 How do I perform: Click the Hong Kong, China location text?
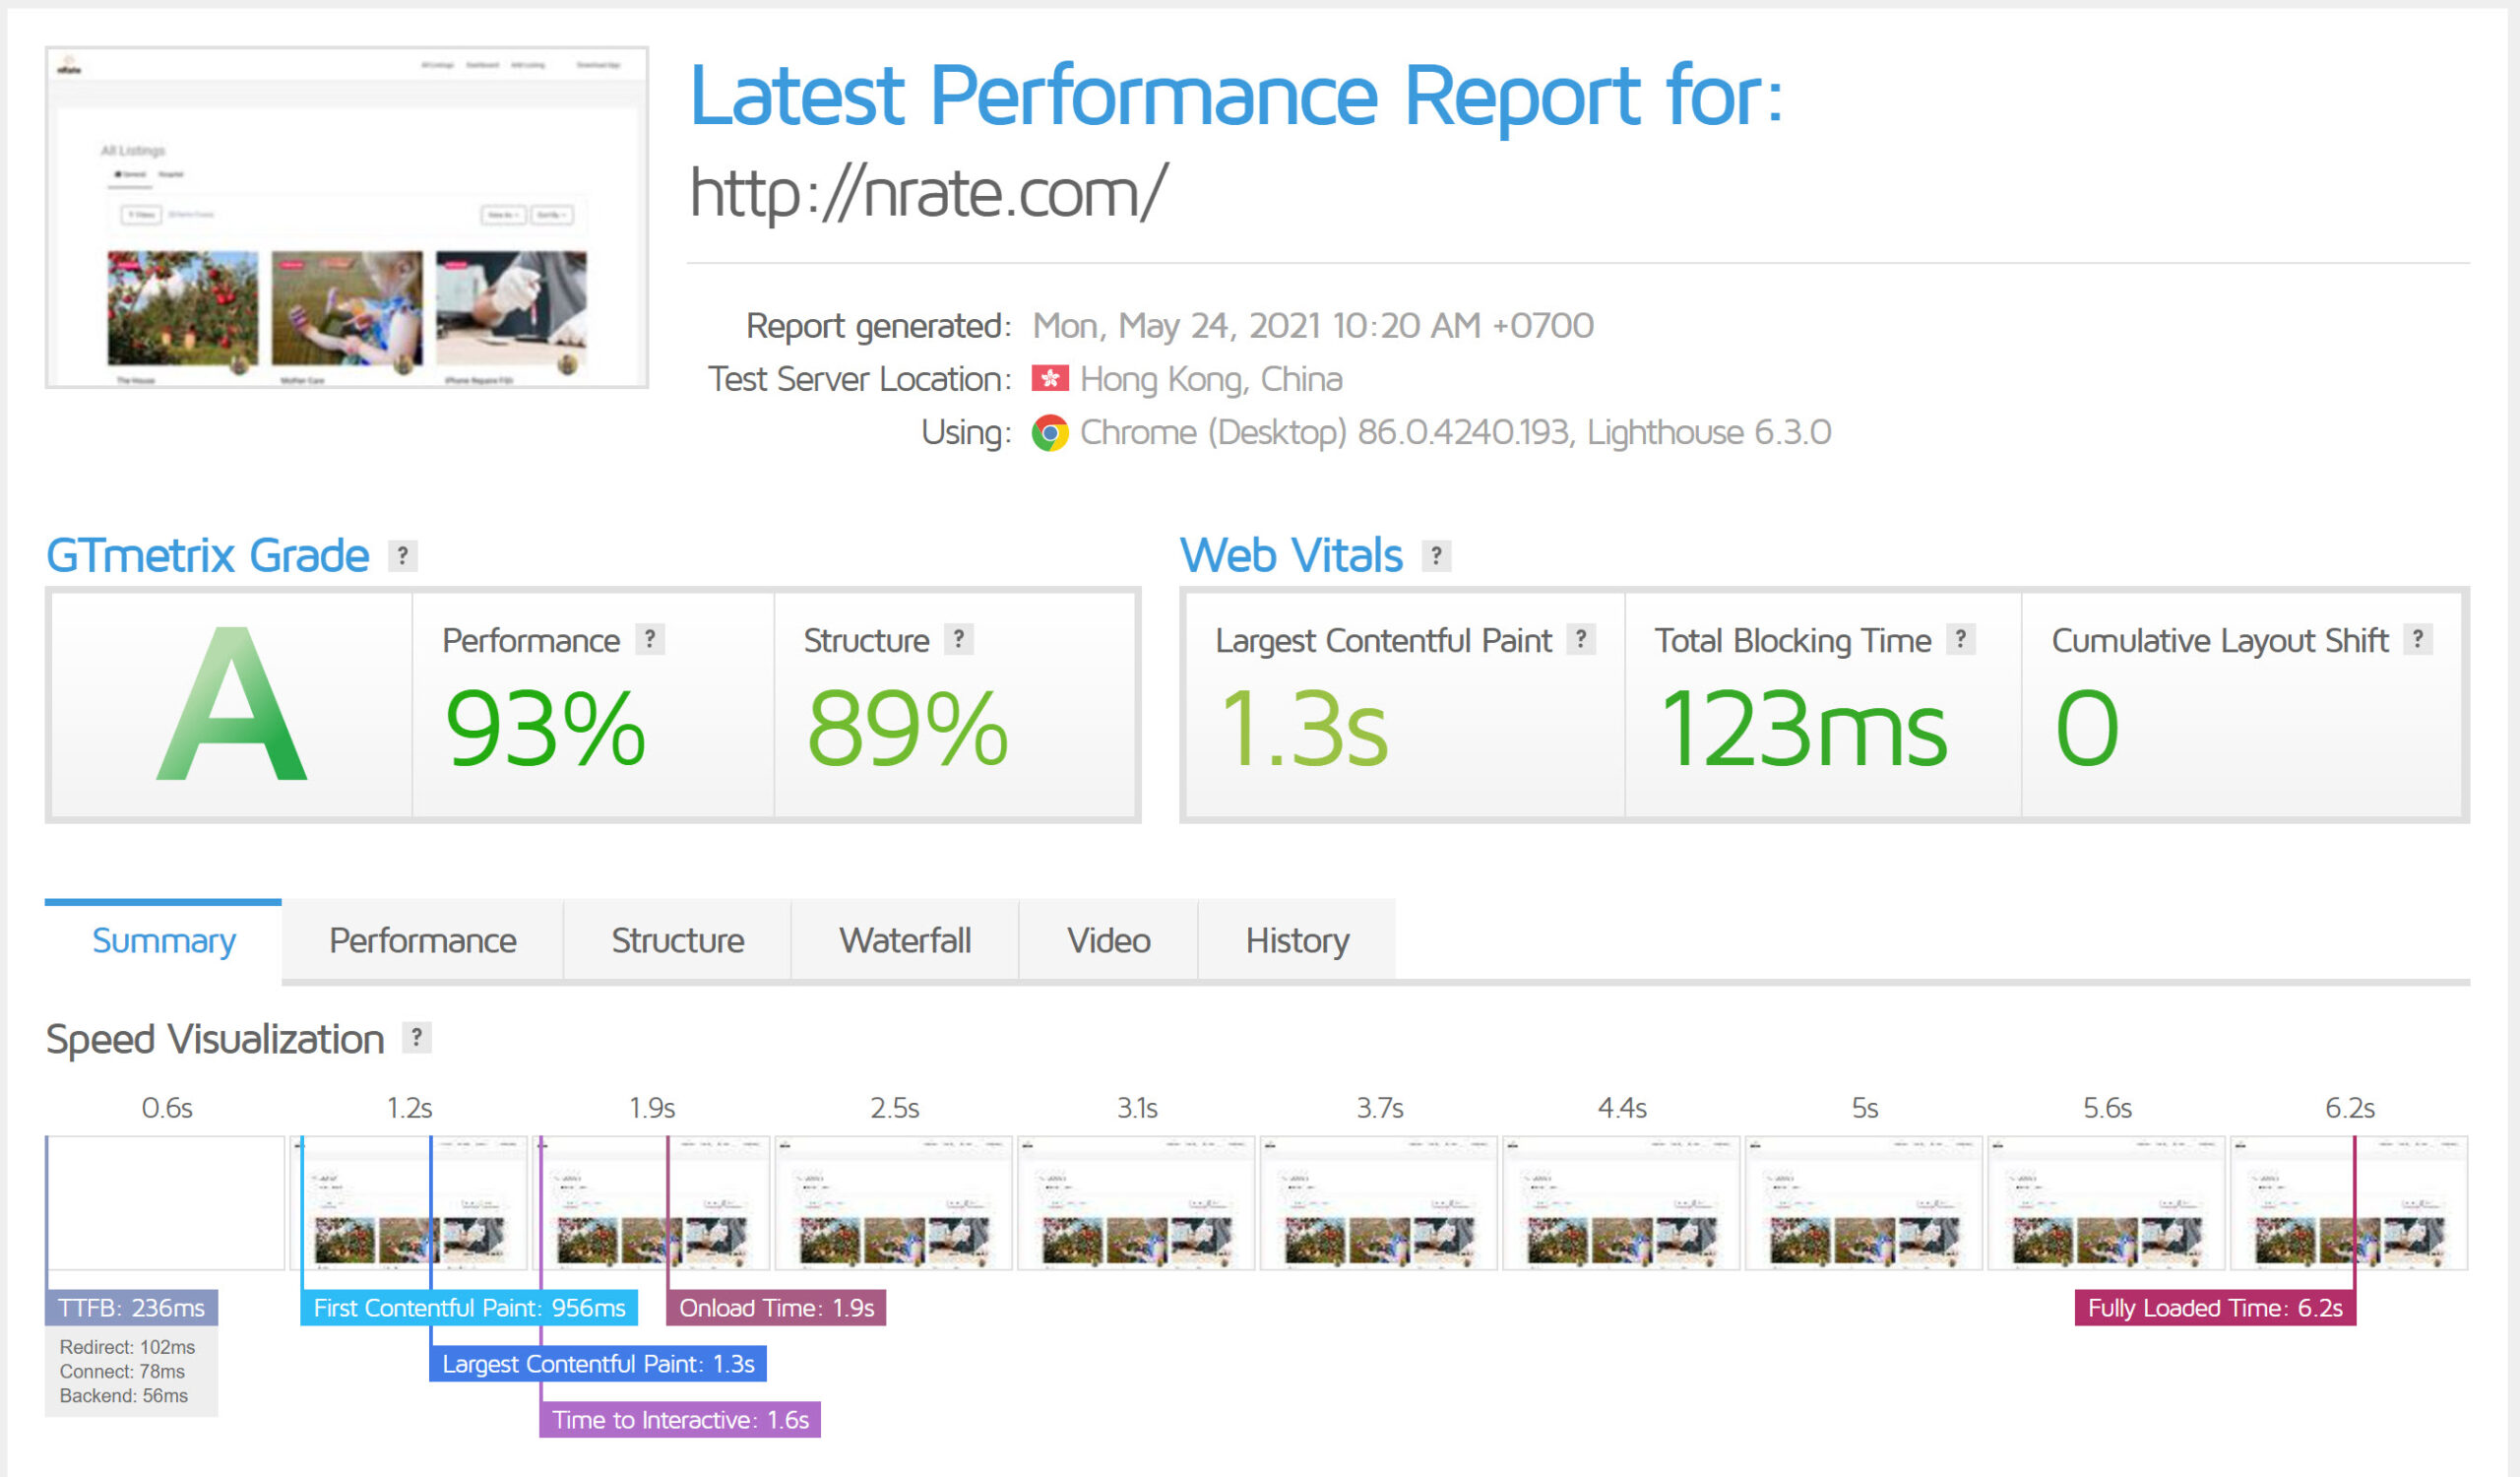pyautogui.click(x=1211, y=379)
